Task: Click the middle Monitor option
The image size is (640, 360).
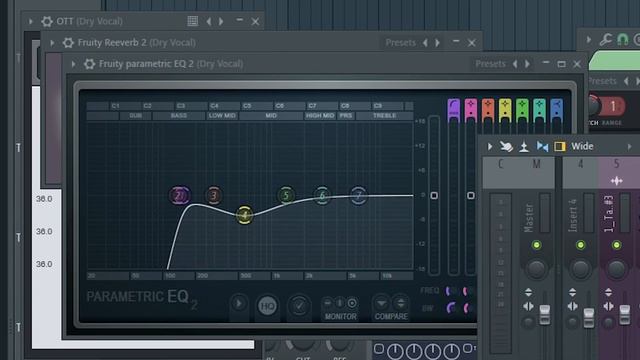Action: (340, 303)
